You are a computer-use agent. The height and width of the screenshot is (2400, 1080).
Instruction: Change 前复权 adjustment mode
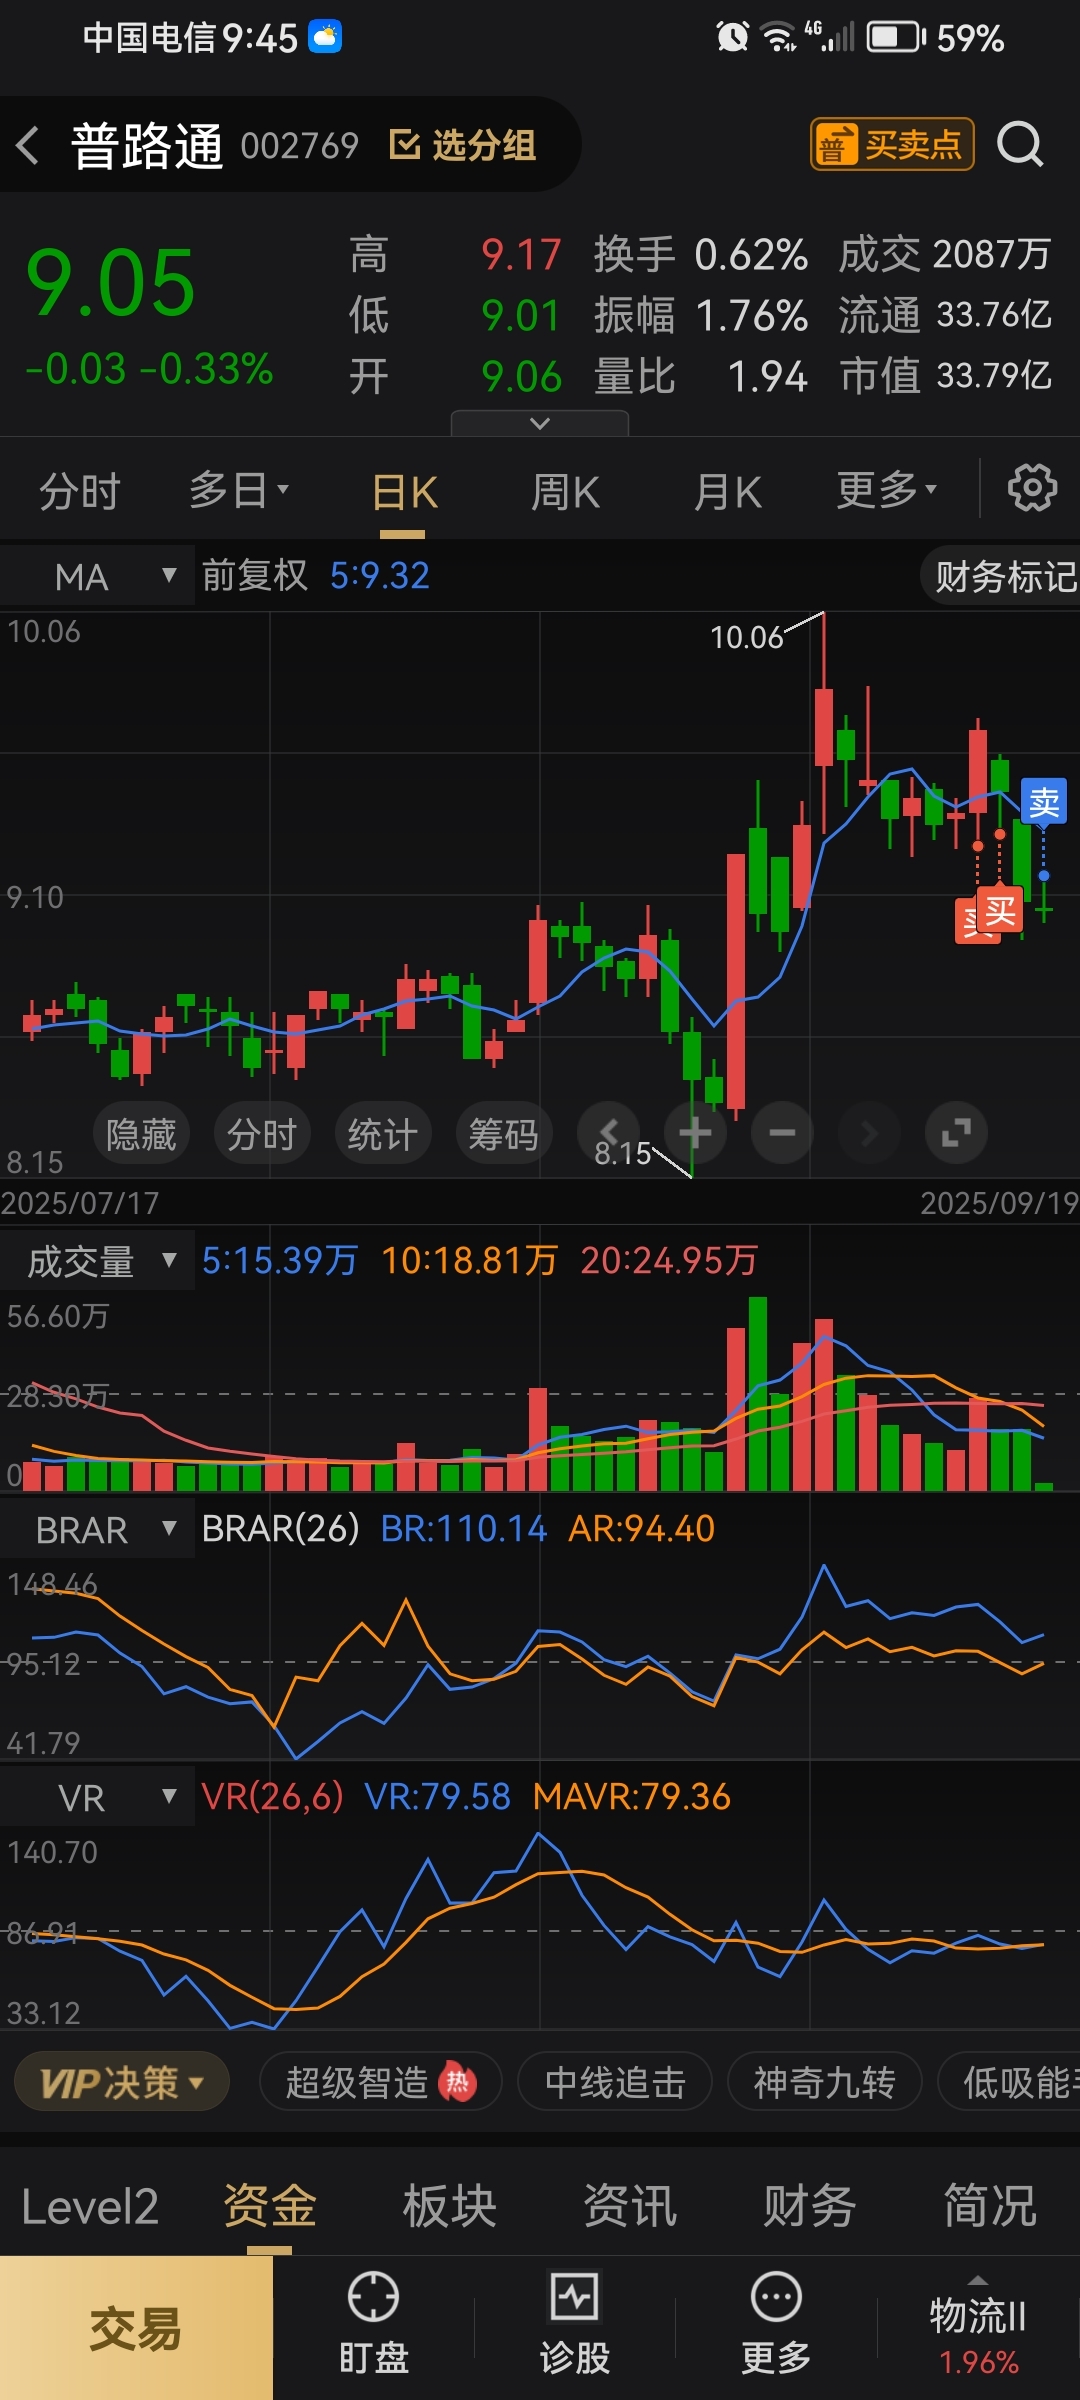tap(255, 576)
